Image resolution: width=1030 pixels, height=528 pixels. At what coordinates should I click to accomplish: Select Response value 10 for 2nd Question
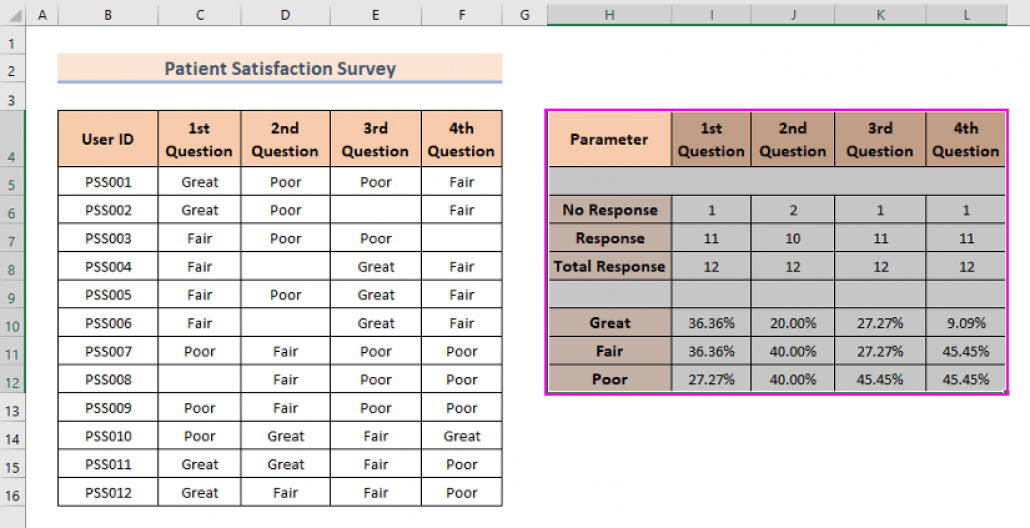click(793, 238)
